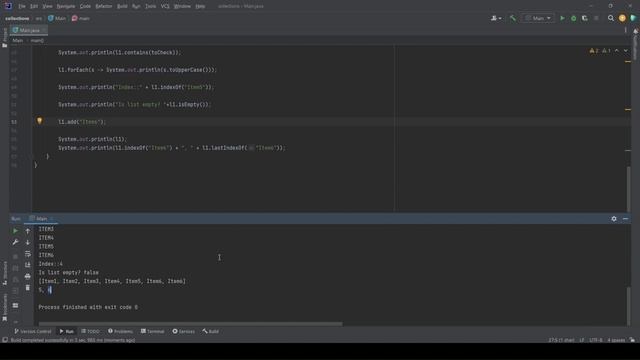Viewport: 640px width, 360px height.
Task: Open the Help menu
Action: 200,6
